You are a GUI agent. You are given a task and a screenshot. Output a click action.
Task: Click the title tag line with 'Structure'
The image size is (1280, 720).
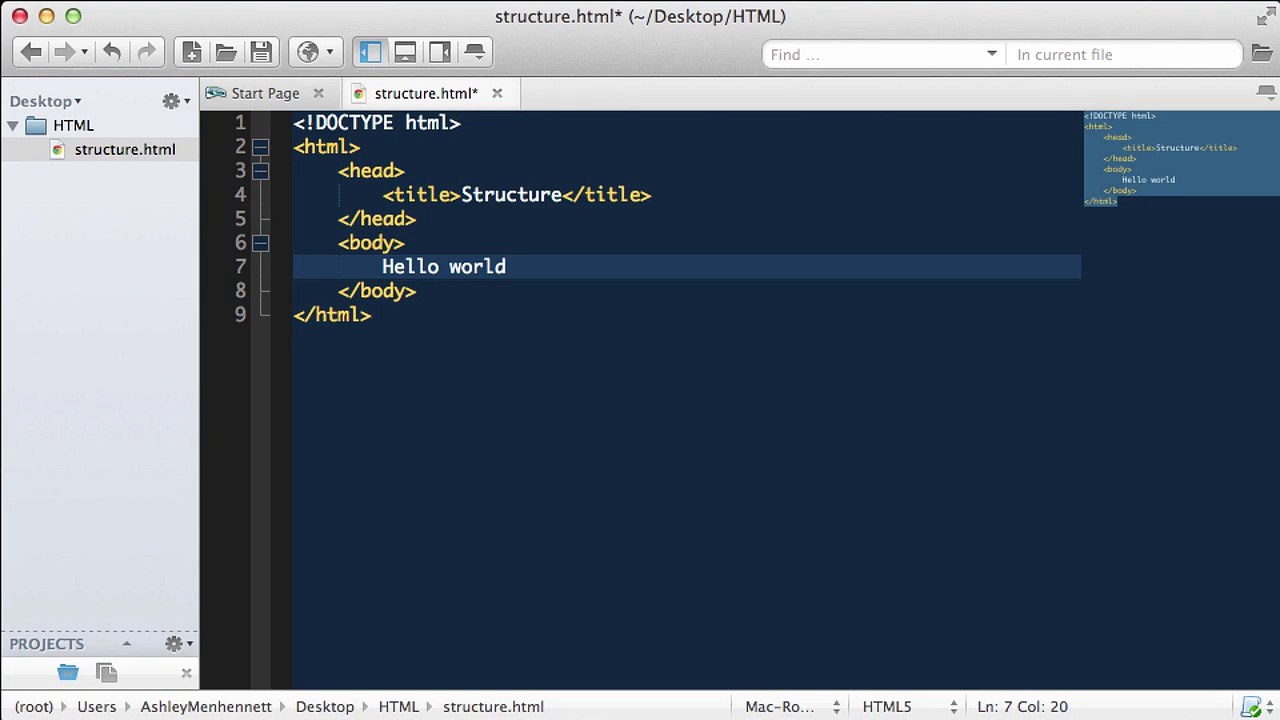click(x=517, y=195)
